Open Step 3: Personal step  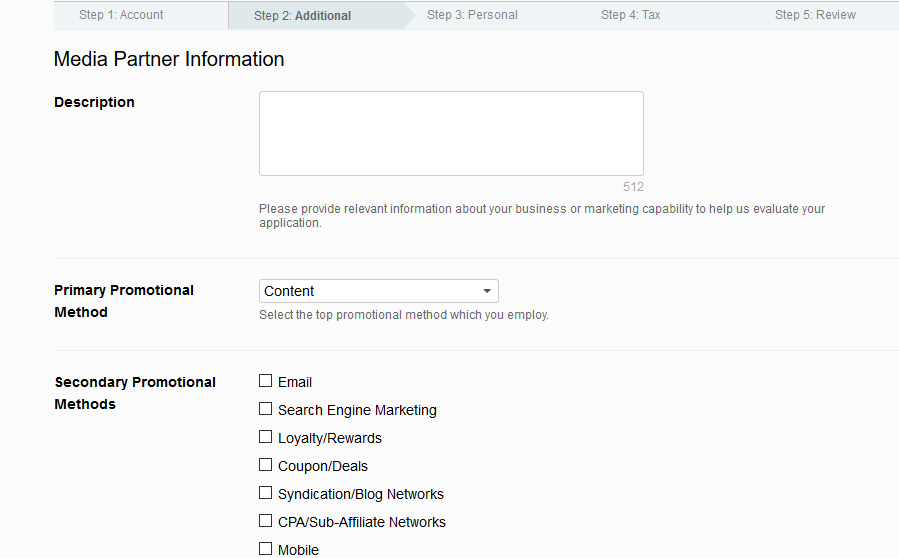coord(472,15)
